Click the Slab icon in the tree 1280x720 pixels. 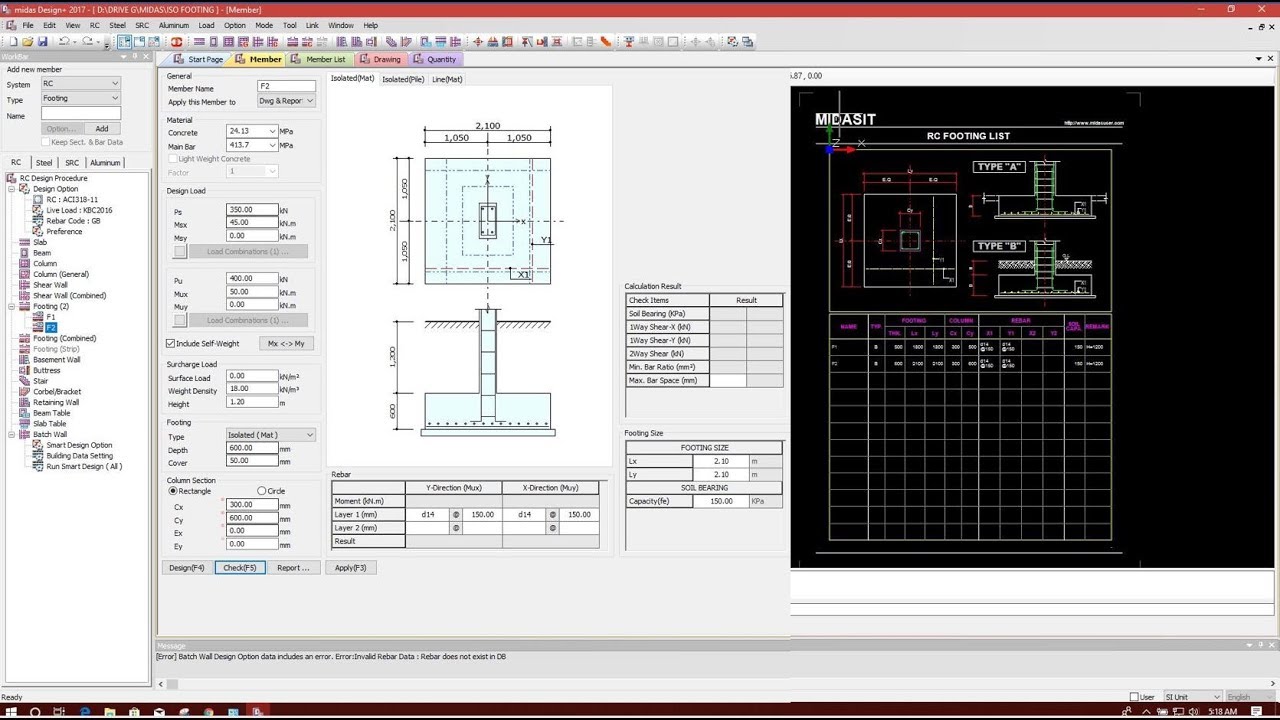[25, 242]
